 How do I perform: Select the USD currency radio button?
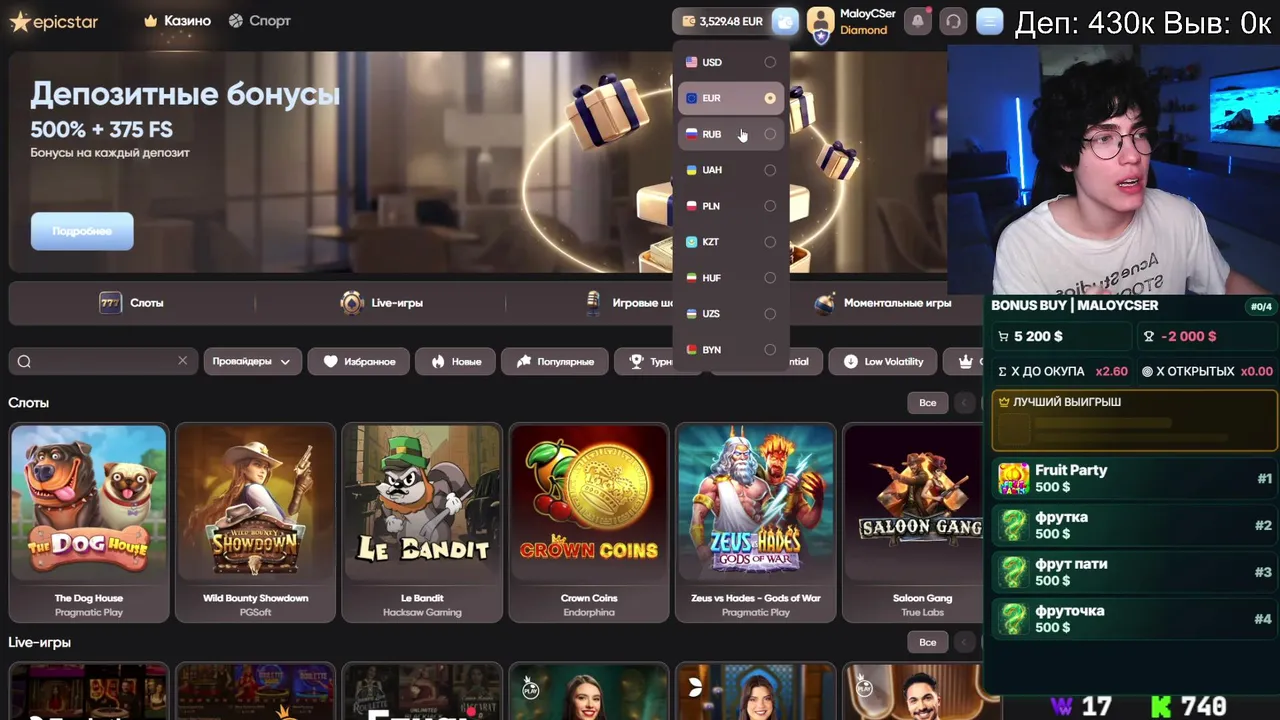pos(770,62)
